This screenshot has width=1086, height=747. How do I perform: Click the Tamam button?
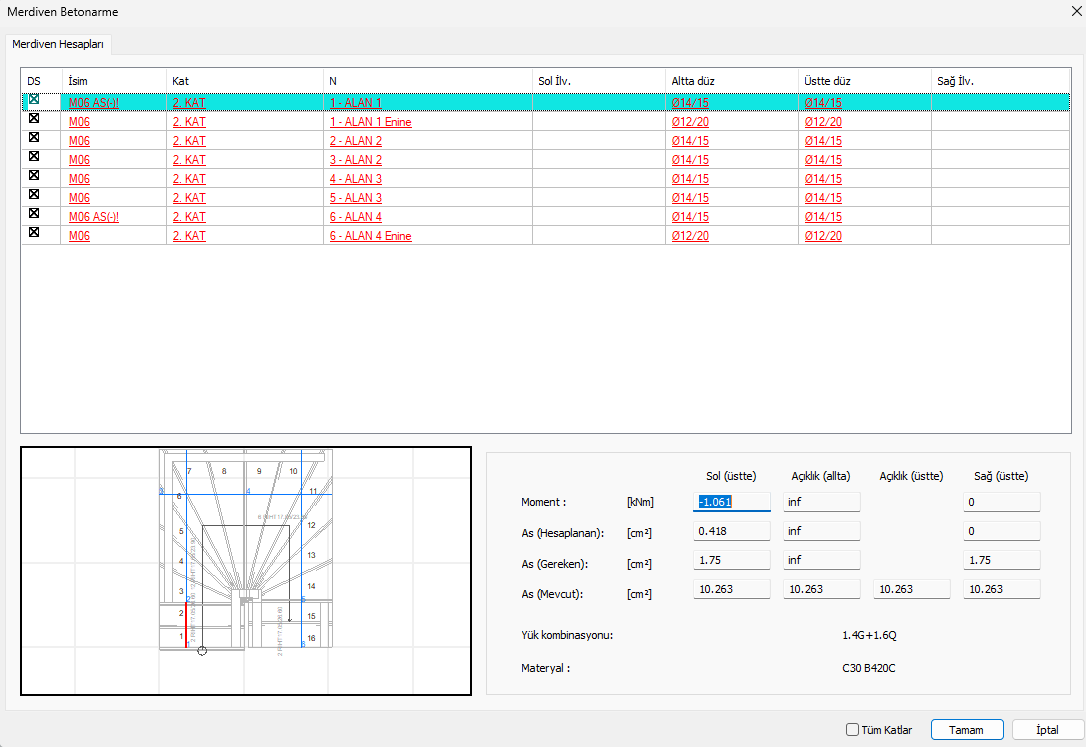pyautogui.click(x=966, y=730)
